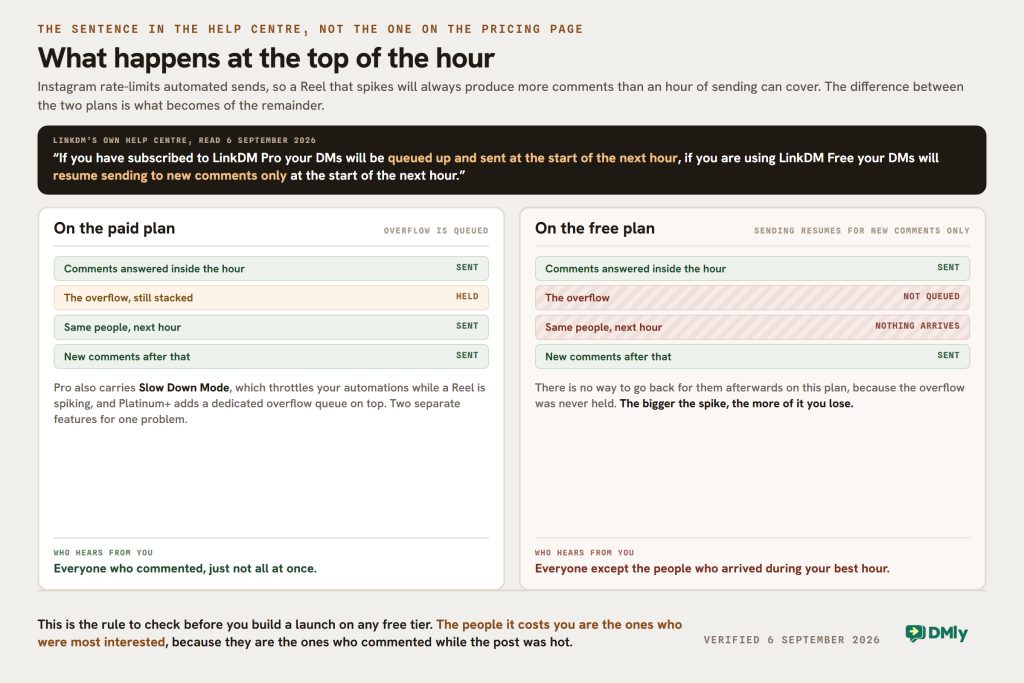Click the 'On the free plan' heading
The height and width of the screenshot is (683, 1024).
(594, 229)
